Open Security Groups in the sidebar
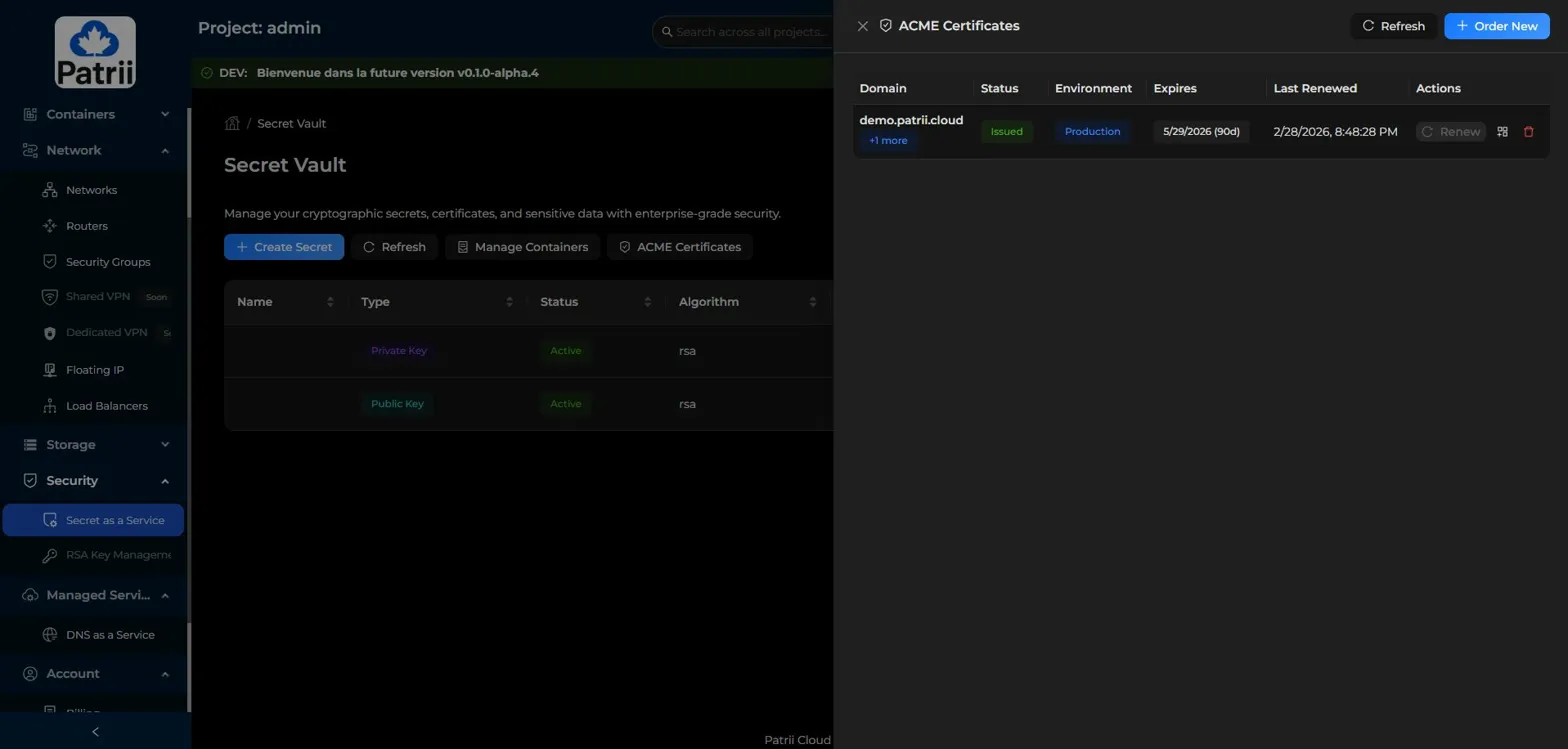Viewport: 1568px width, 749px height. pyautogui.click(x=107, y=262)
